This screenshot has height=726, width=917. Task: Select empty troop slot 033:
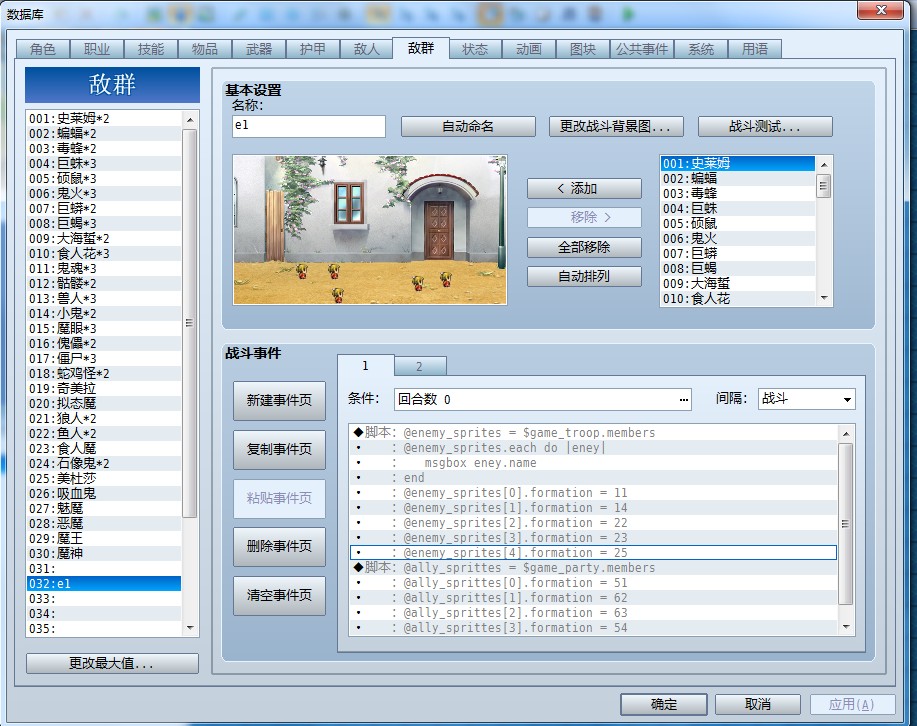point(104,598)
